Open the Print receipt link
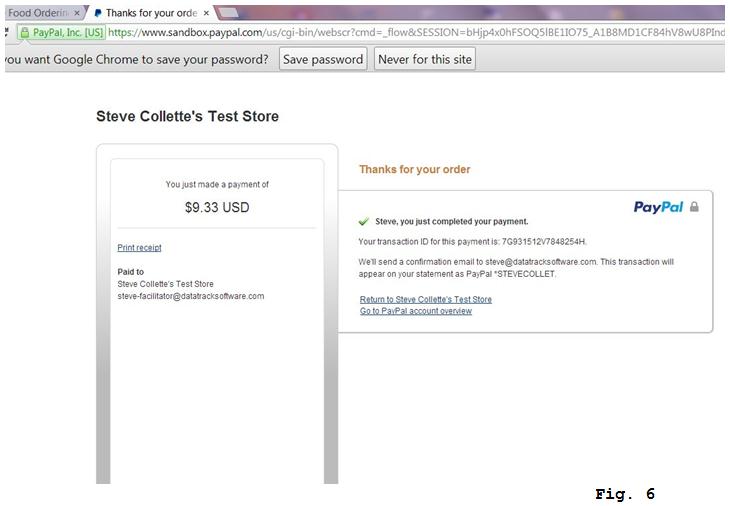This screenshot has height=506, width=730. (139, 248)
